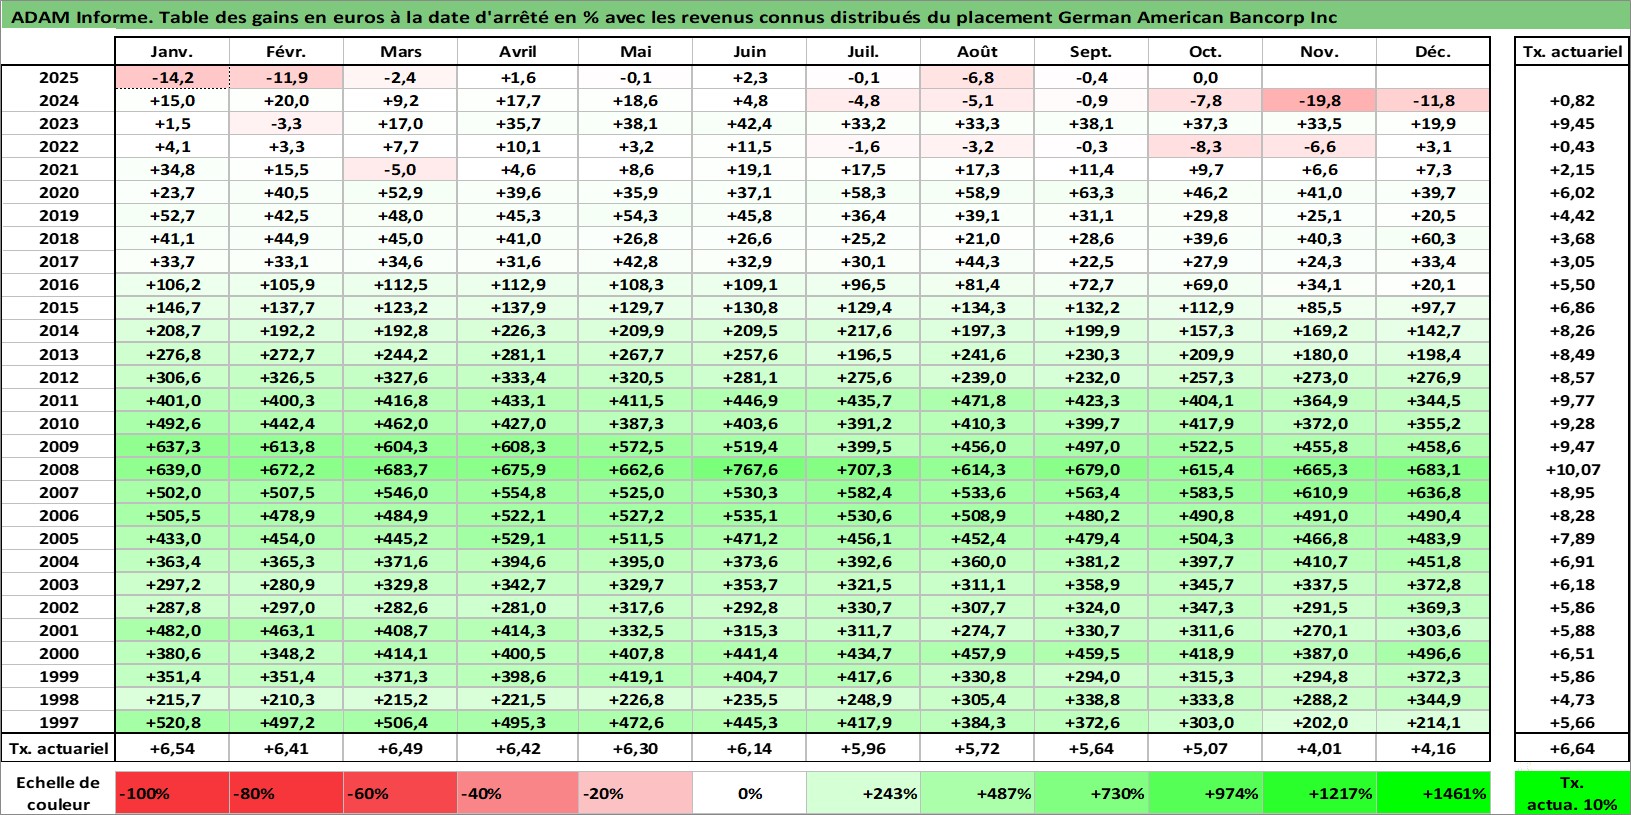The image size is (1631, 815).
Task: Select the +180,0 cell in November 2013
Action: (1319, 354)
